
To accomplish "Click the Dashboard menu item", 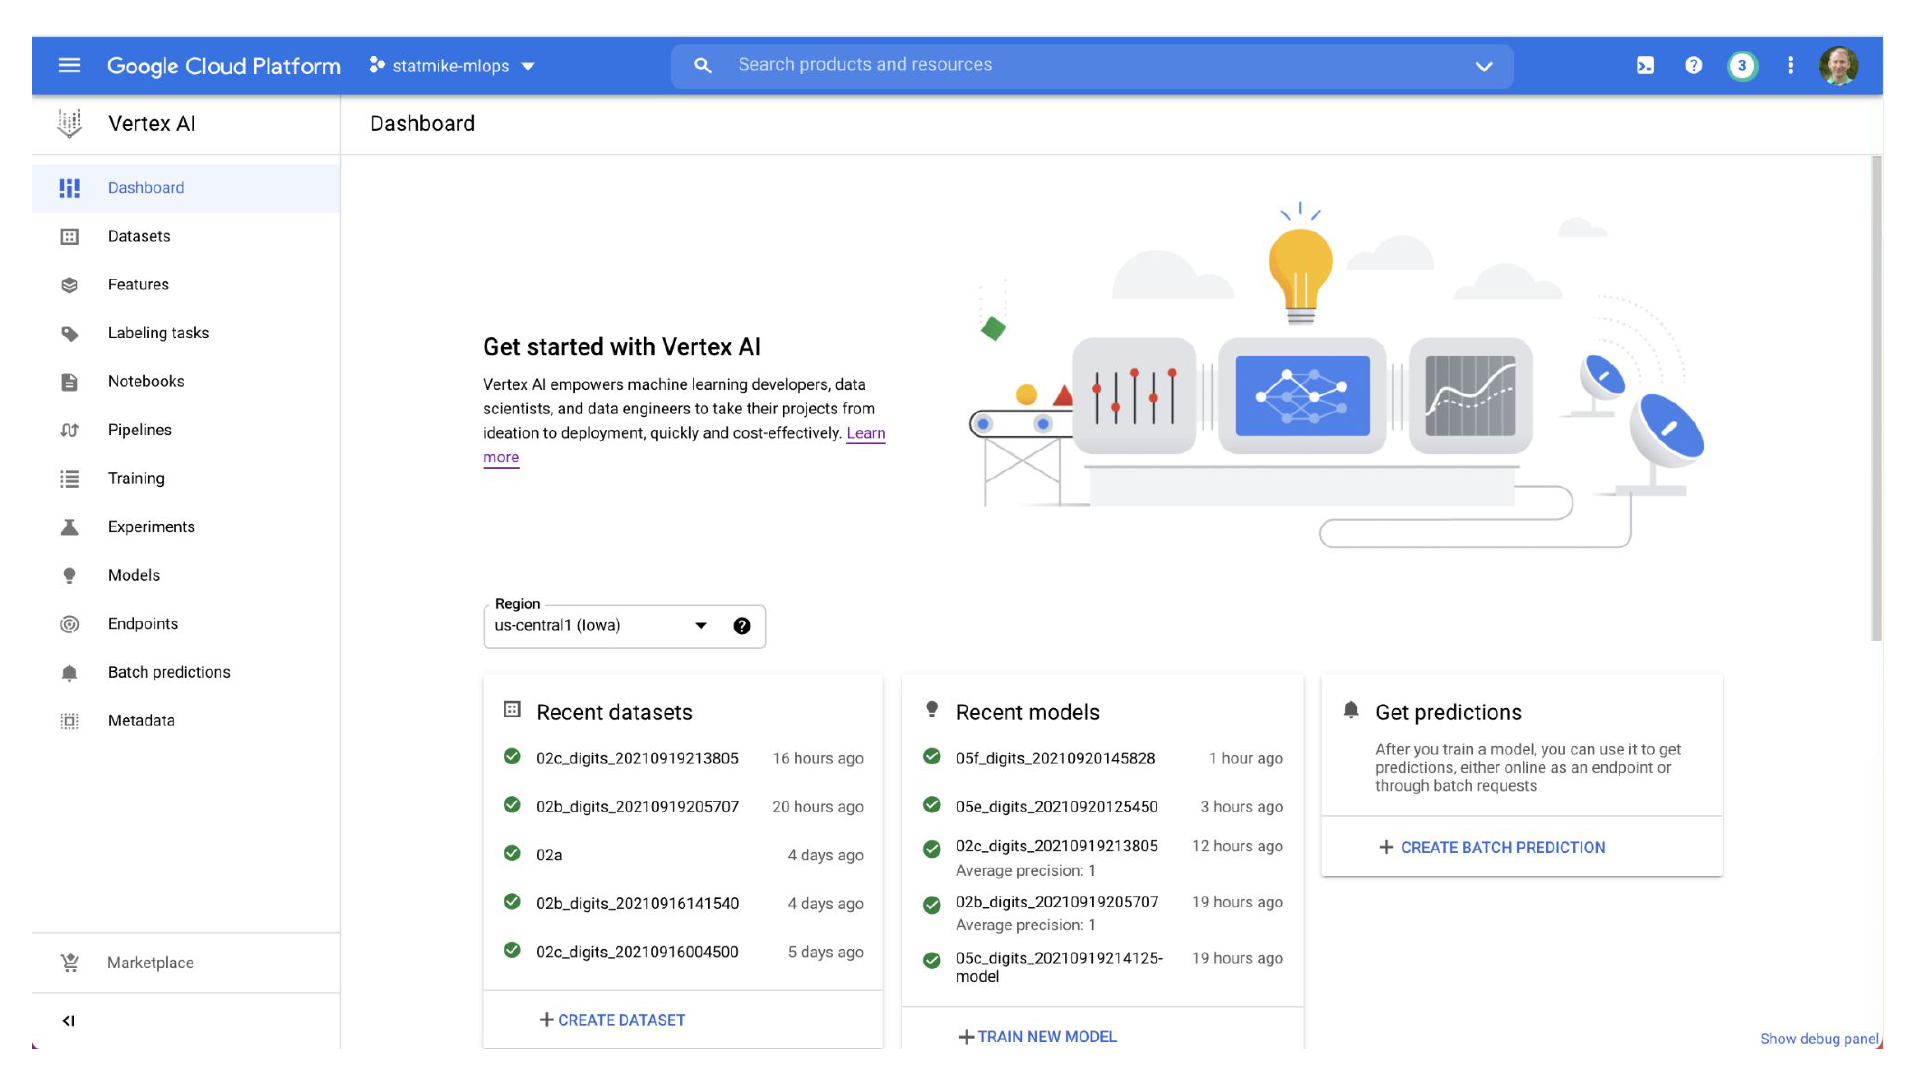I will coord(145,187).
